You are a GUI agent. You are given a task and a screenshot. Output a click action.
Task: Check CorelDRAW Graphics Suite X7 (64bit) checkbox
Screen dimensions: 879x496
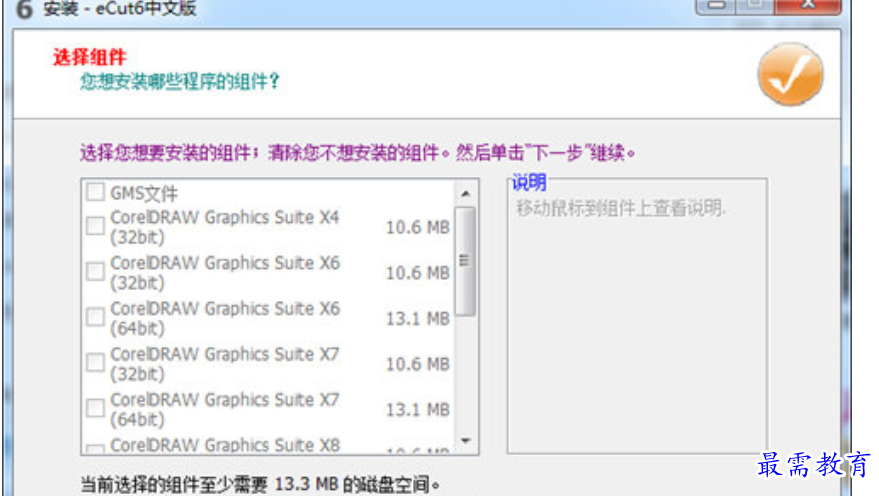95,408
